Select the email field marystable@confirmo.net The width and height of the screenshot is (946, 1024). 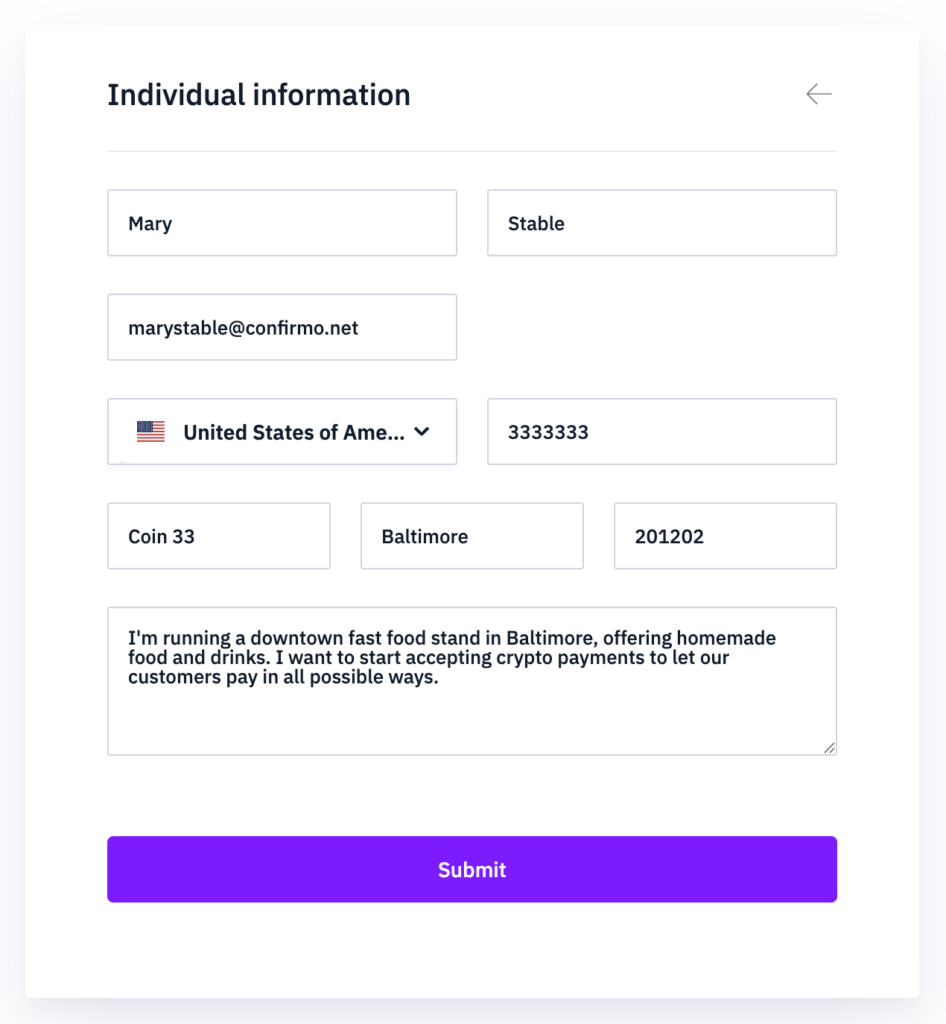click(x=282, y=327)
